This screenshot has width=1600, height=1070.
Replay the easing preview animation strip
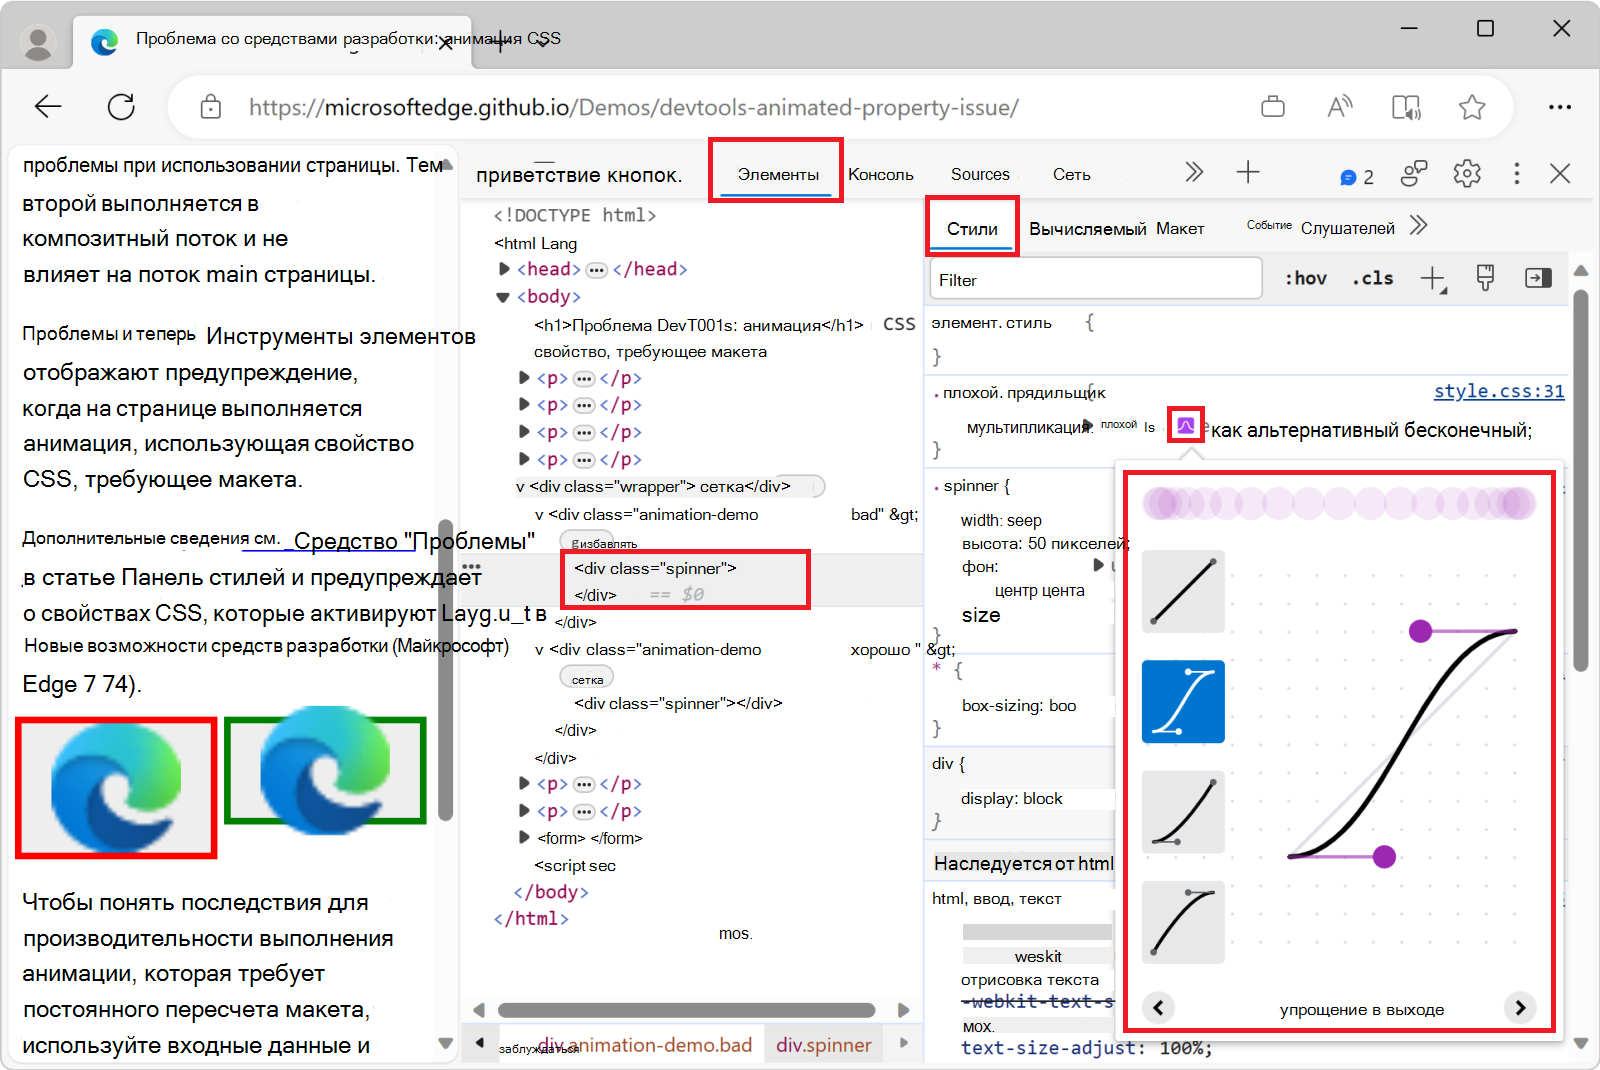click(x=1339, y=503)
